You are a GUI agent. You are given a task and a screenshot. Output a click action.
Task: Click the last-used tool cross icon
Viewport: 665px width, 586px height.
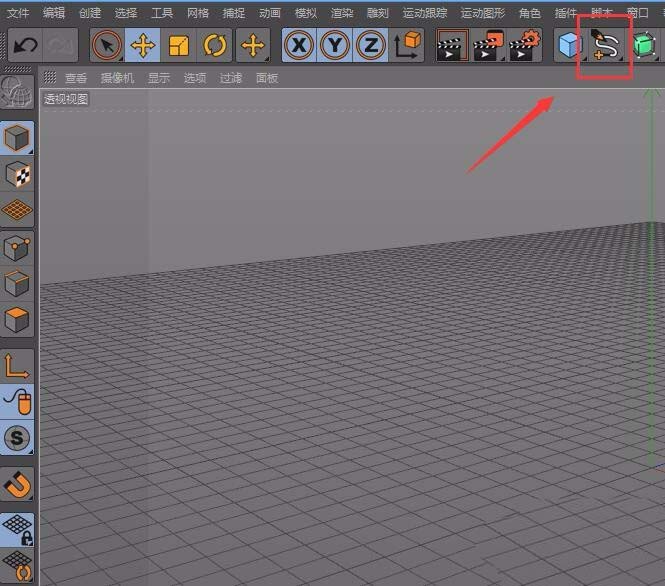253,45
